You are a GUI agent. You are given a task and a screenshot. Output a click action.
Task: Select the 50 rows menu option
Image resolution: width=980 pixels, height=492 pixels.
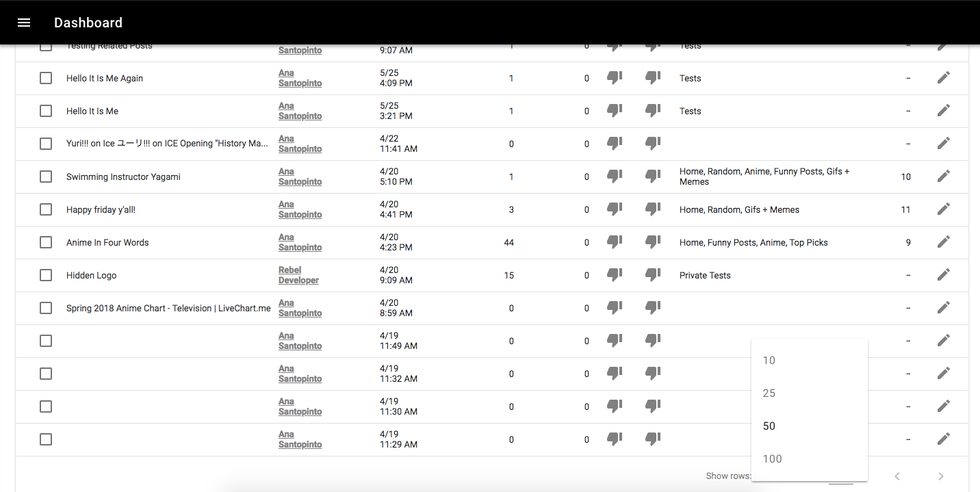click(769, 426)
